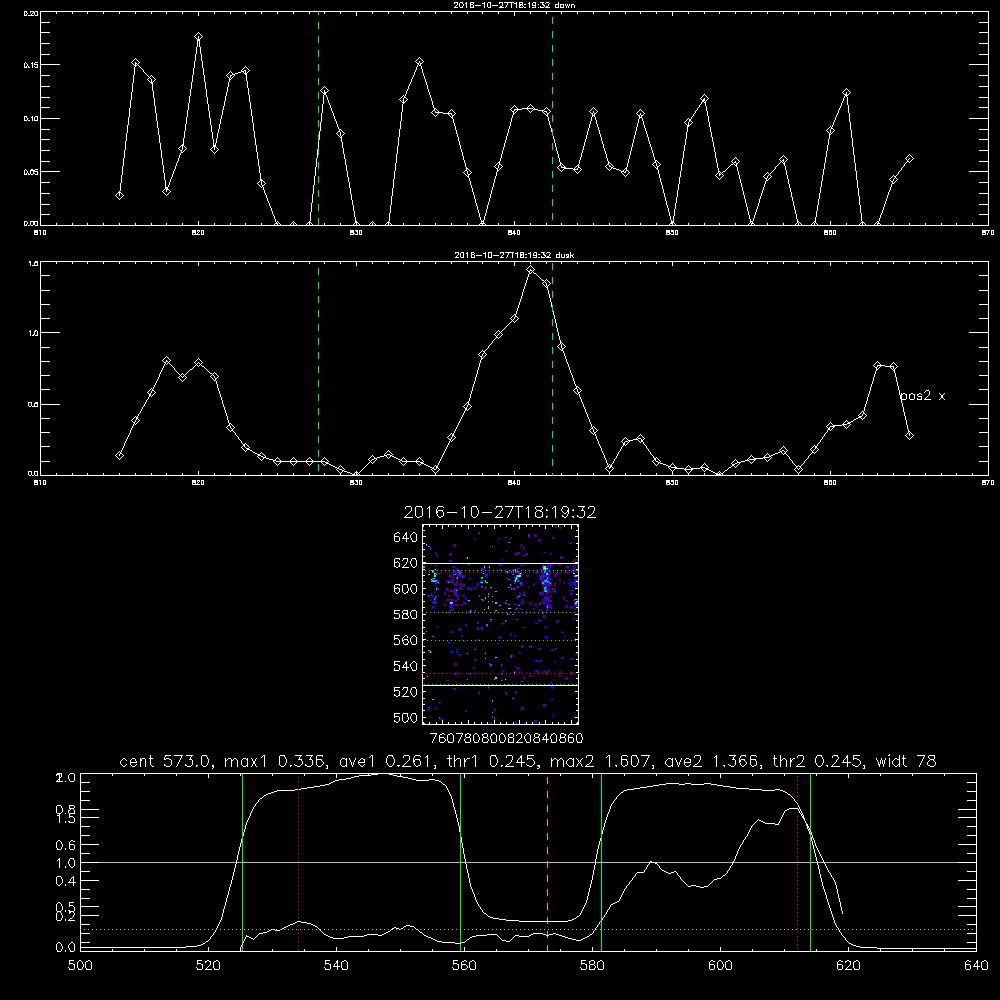The height and width of the screenshot is (1000, 1000).
Task: Click the spectral image thumbnail in the center
Action: point(501,624)
